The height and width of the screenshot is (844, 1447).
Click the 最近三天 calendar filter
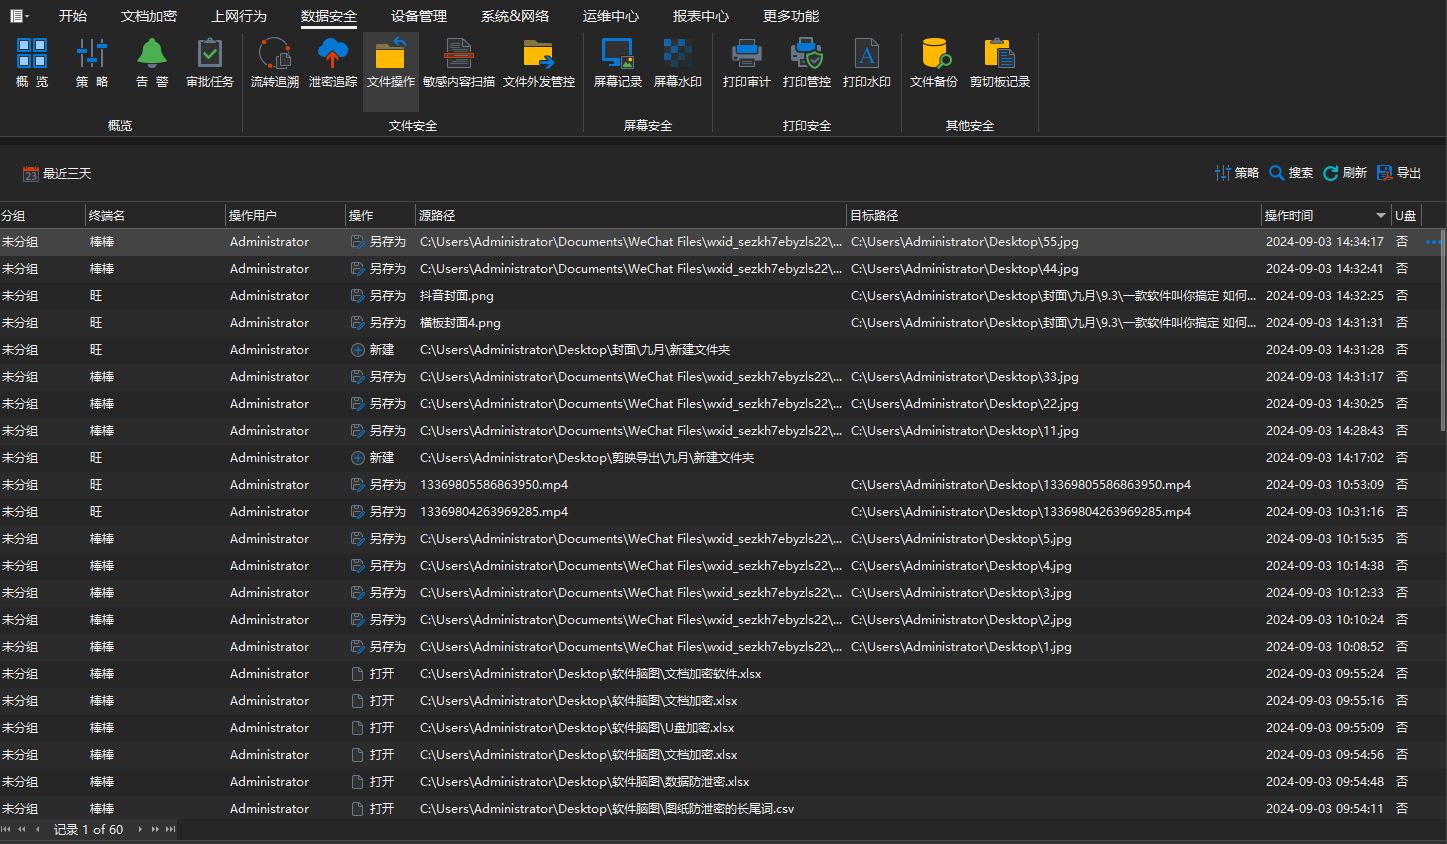click(57, 174)
